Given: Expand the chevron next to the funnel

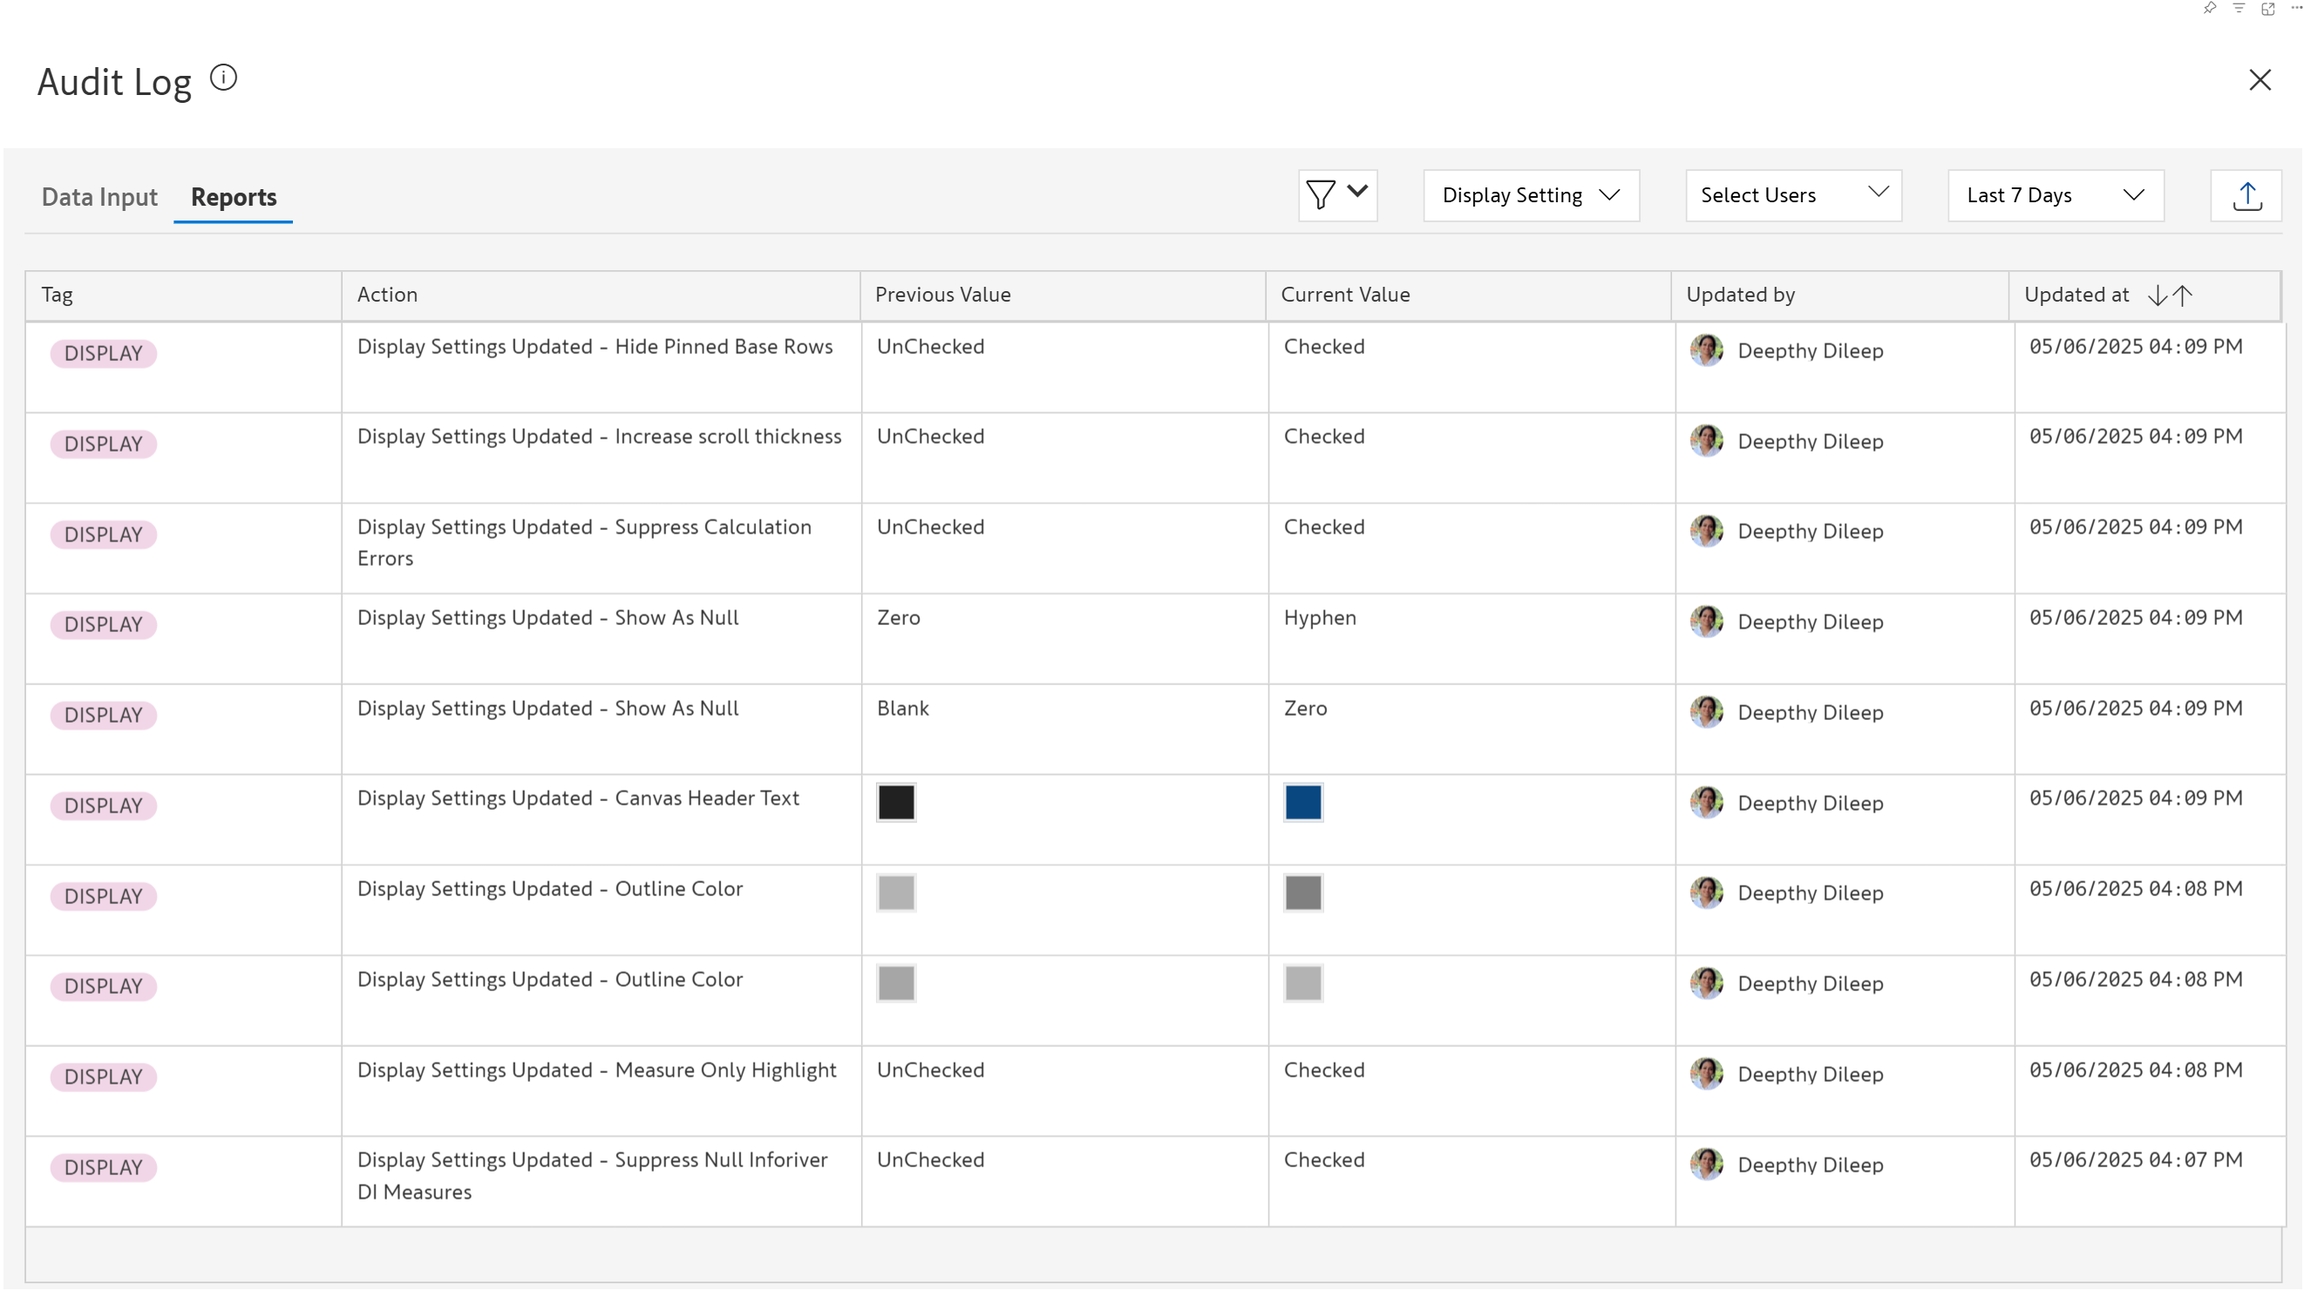Looking at the screenshot, I should point(1357,192).
